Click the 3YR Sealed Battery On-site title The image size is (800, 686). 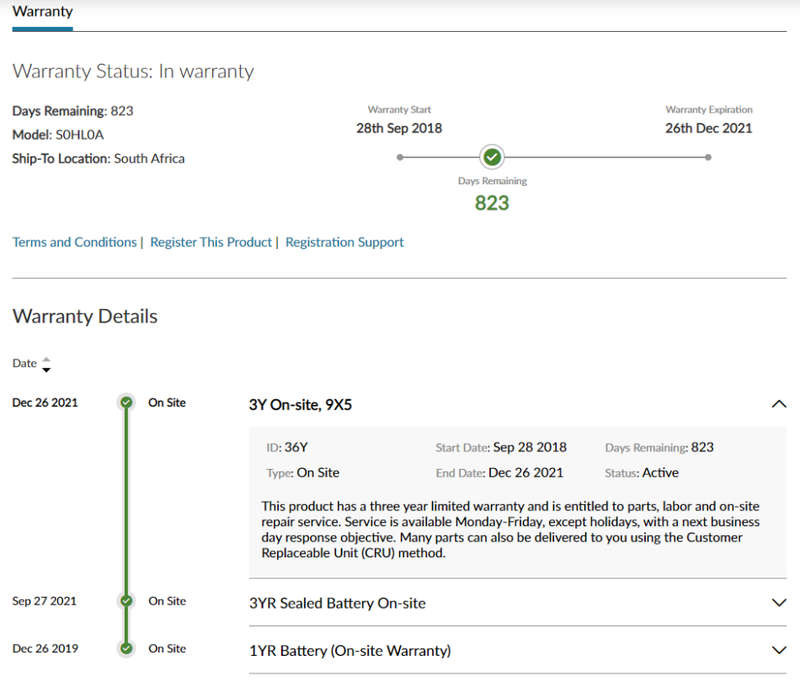pos(337,603)
